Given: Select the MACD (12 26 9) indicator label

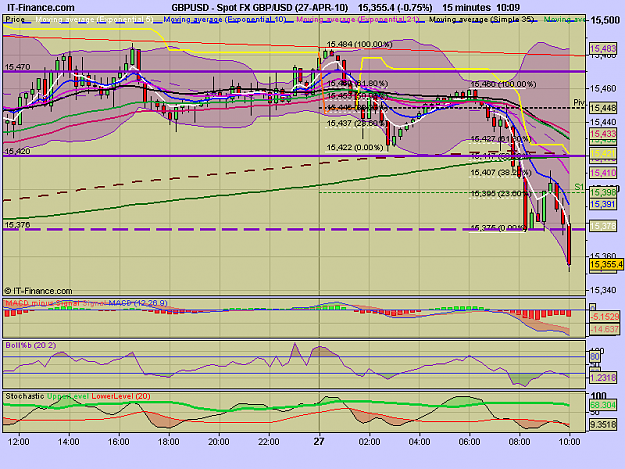Looking at the screenshot, I should pyautogui.click(x=138, y=303).
